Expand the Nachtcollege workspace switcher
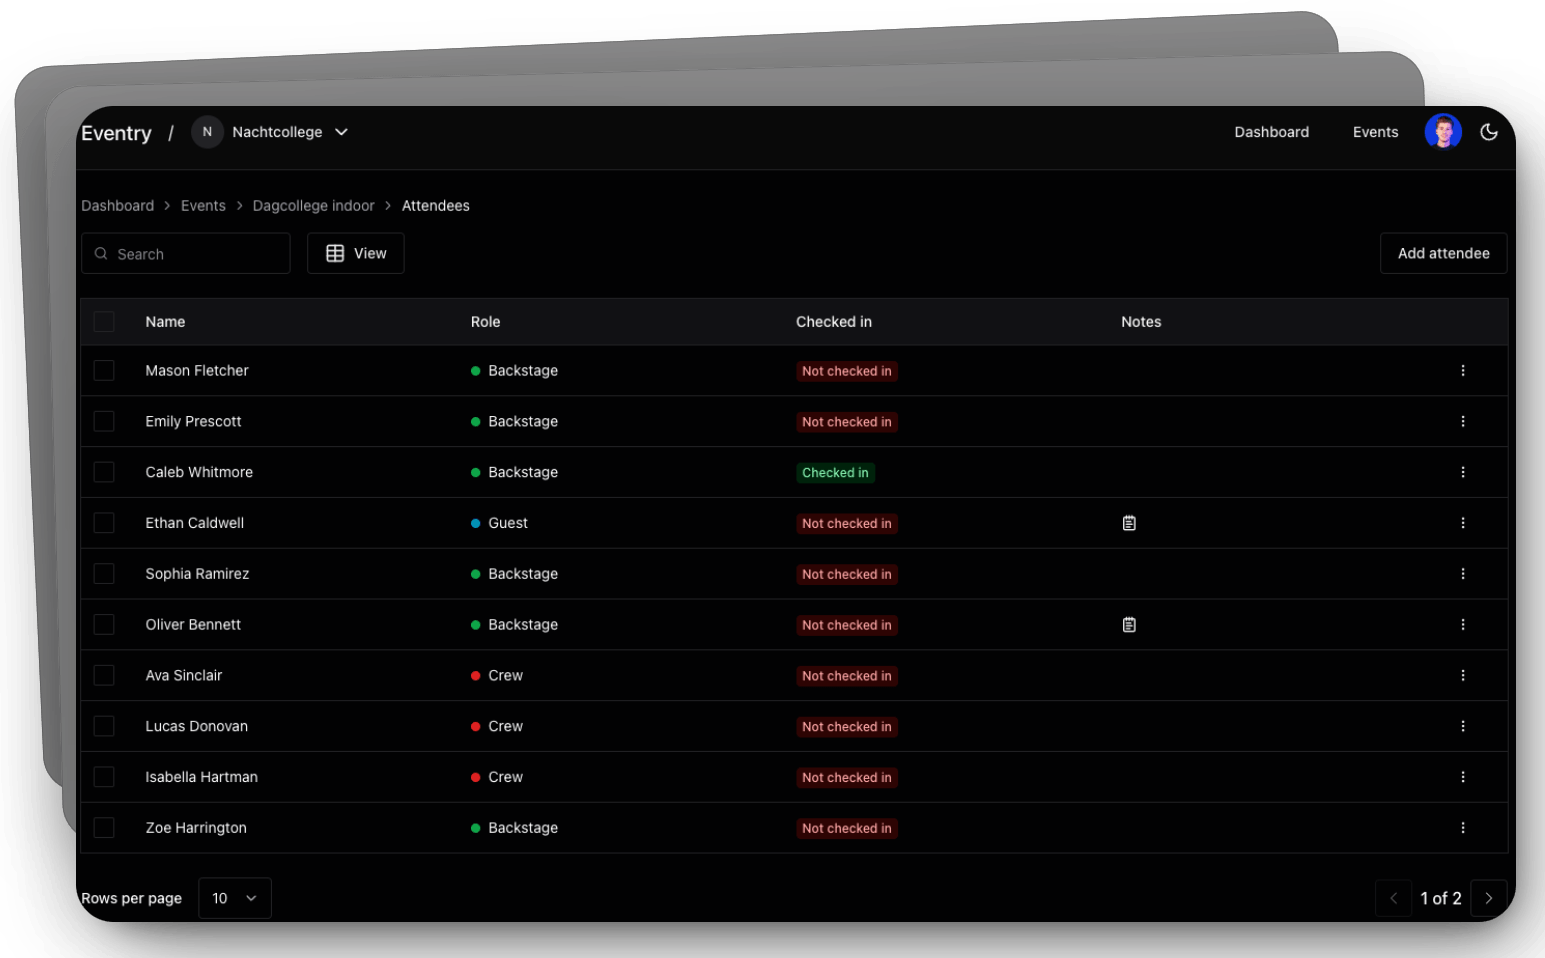 [341, 131]
